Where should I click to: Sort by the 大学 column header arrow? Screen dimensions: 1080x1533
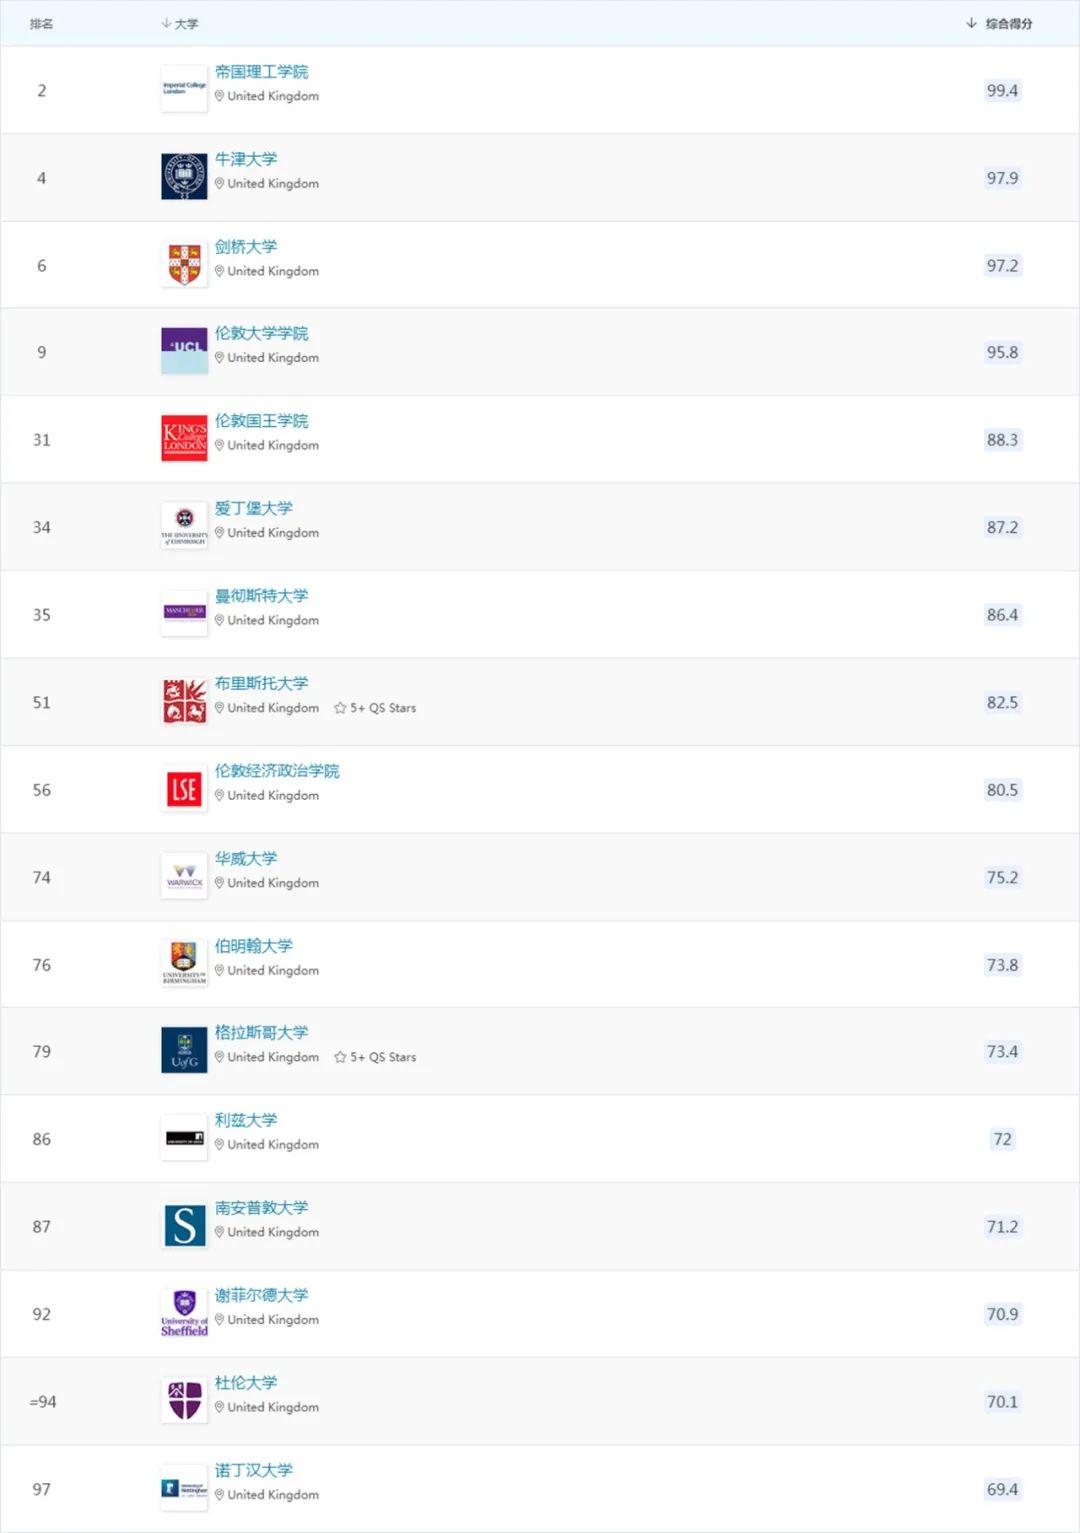tap(166, 23)
